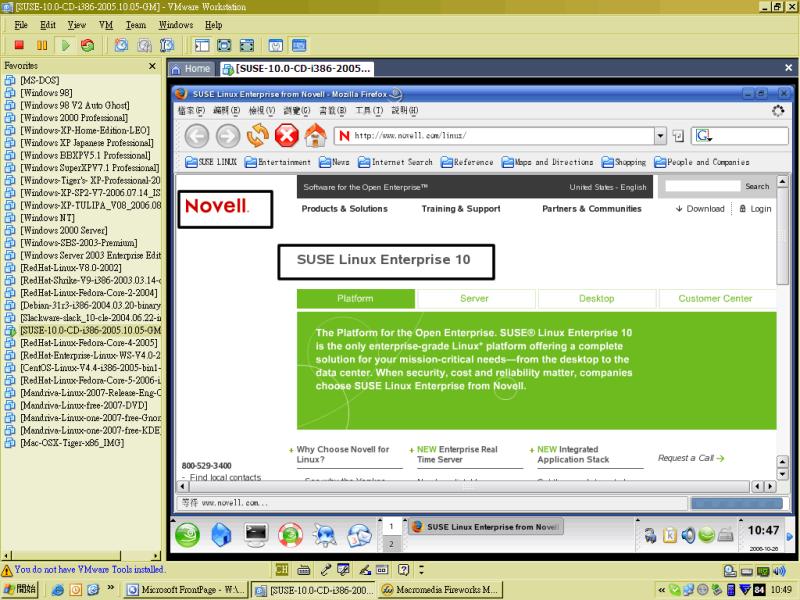Click Firefox forward arrow button

[x=228, y=136]
